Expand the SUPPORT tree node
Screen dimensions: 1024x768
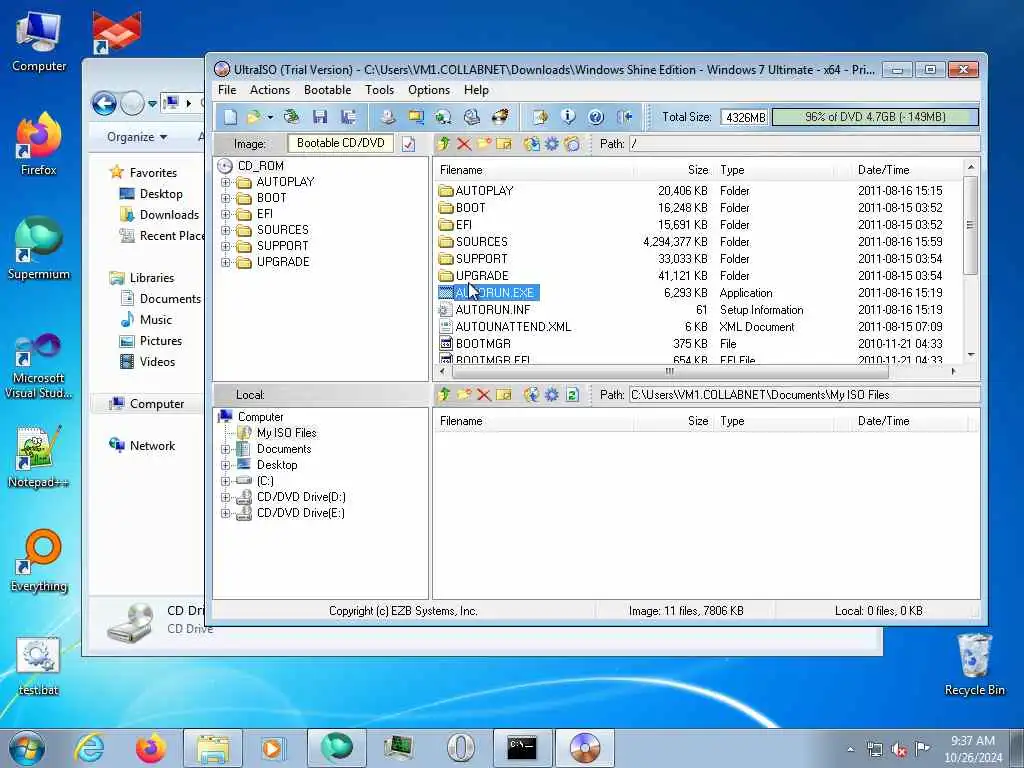tap(226, 246)
